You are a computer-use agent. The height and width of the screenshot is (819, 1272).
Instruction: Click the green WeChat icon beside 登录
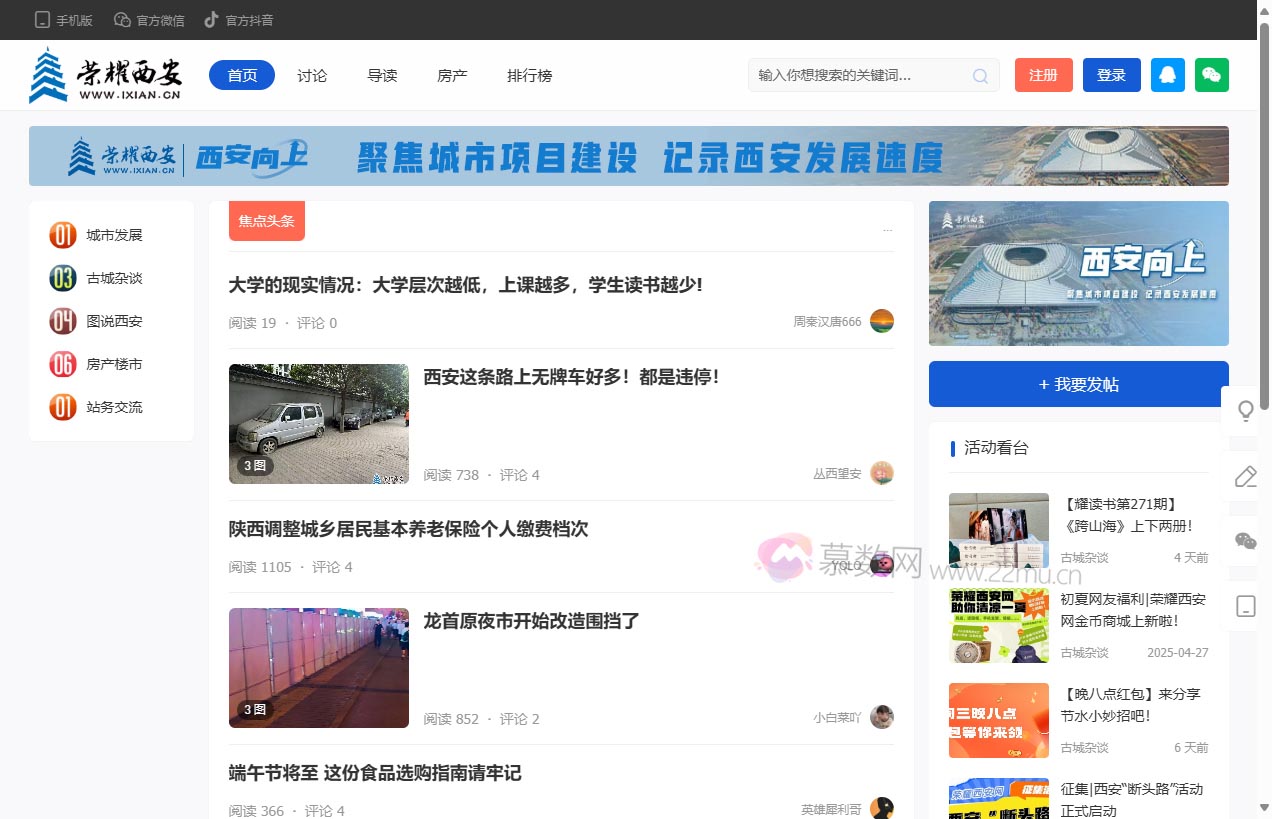click(x=1211, y=75)
